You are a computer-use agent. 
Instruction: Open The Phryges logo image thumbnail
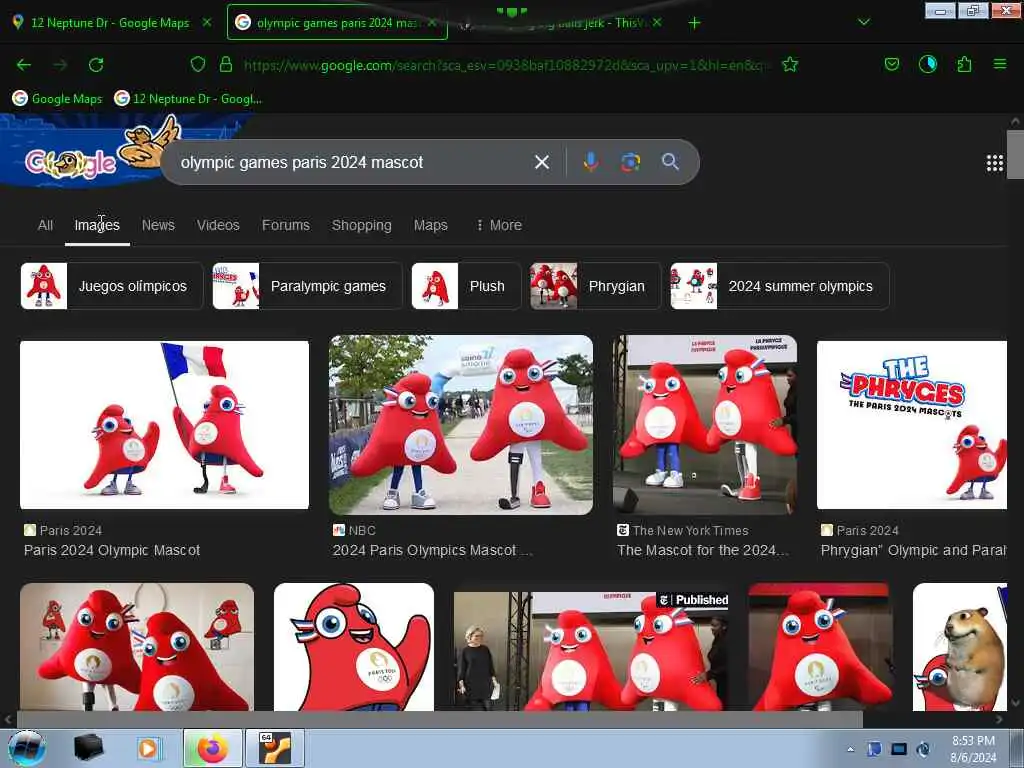pyautogui.click(x=912, y=424)
